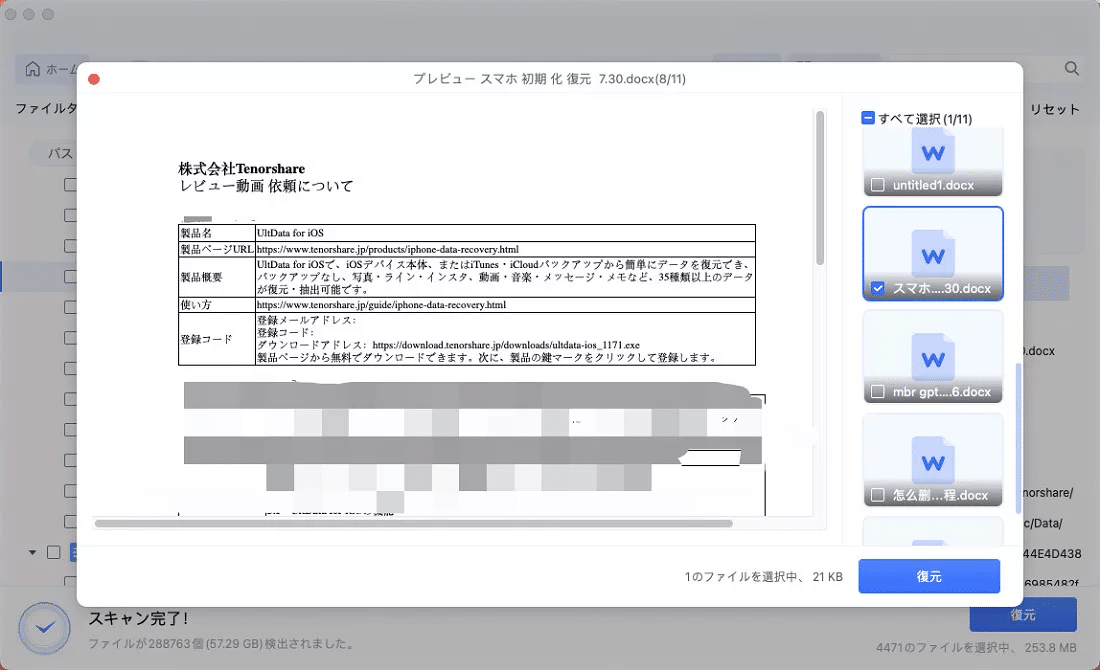The height and width of the screenshot is (670, 1100).
Task: Check the 怎么删...程.docx checkbox
Action: (877, 495)
